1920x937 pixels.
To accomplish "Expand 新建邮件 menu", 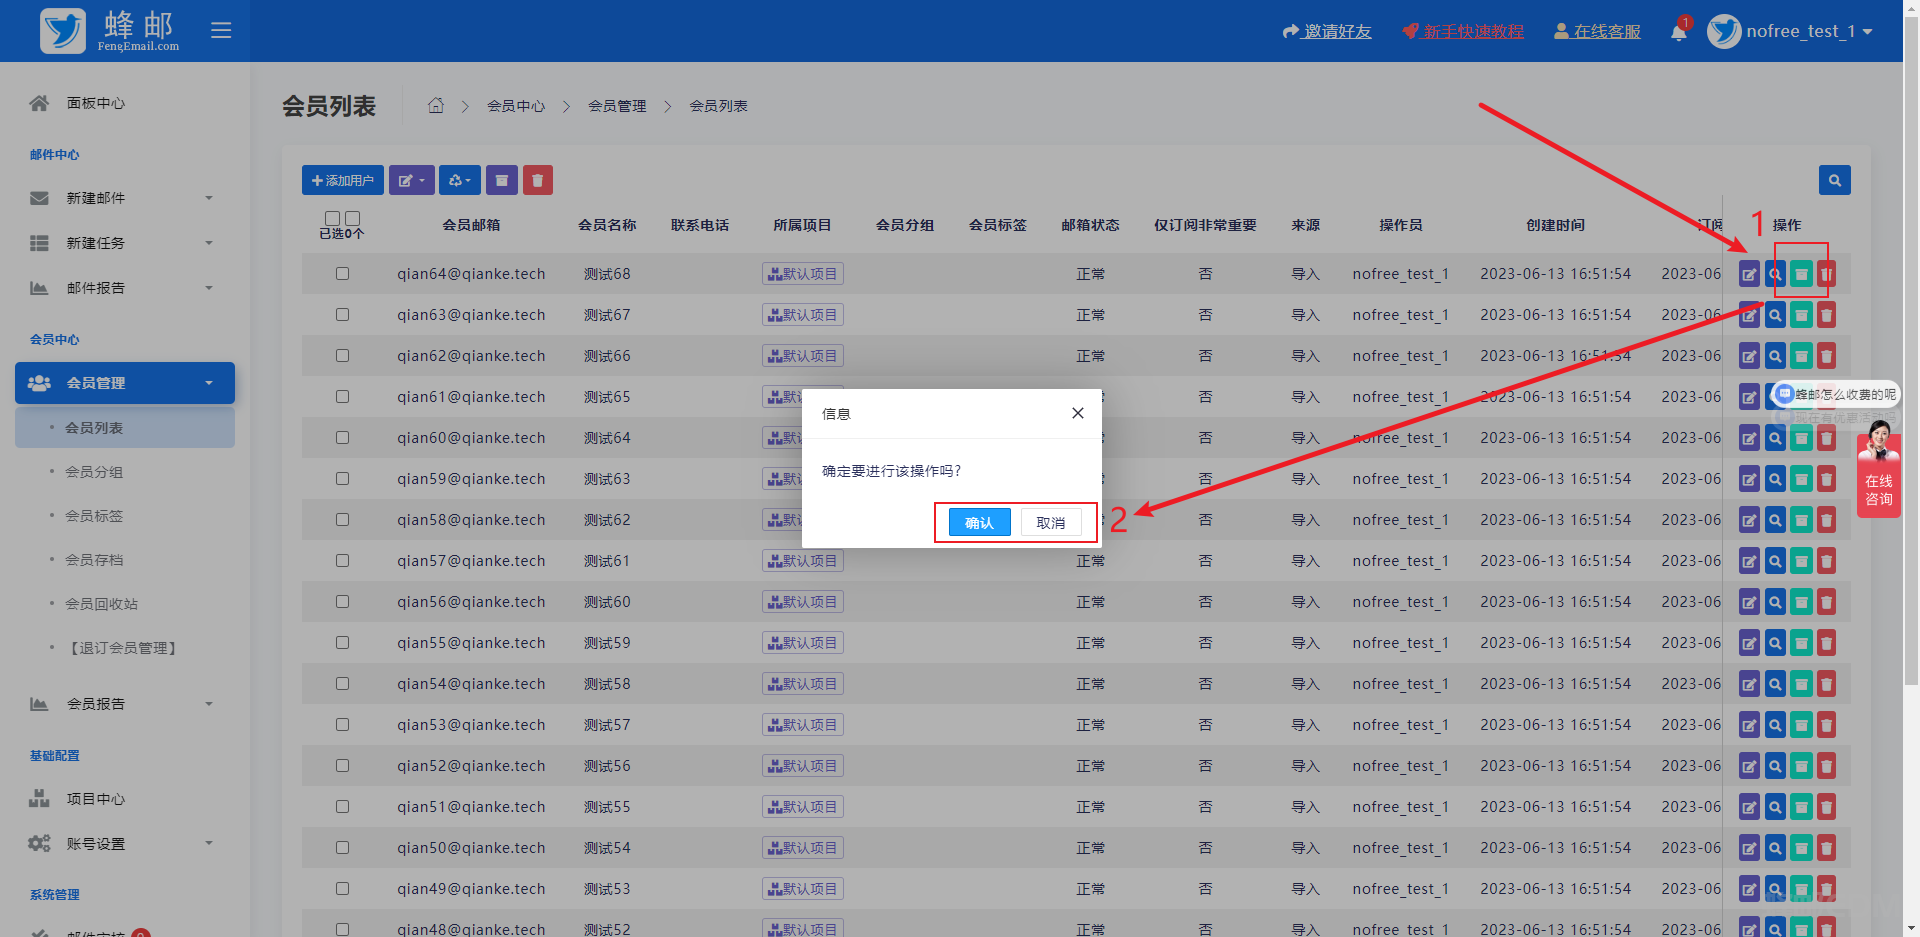I will pyautogui.click(x=124, y=198).
